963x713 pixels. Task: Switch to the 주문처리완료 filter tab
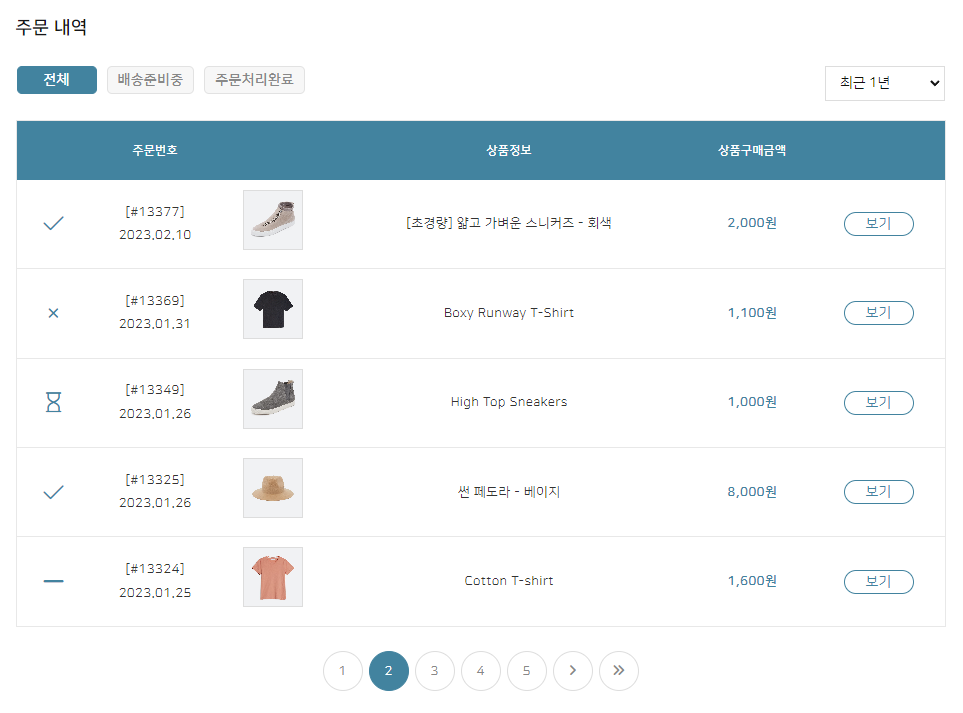254,80
